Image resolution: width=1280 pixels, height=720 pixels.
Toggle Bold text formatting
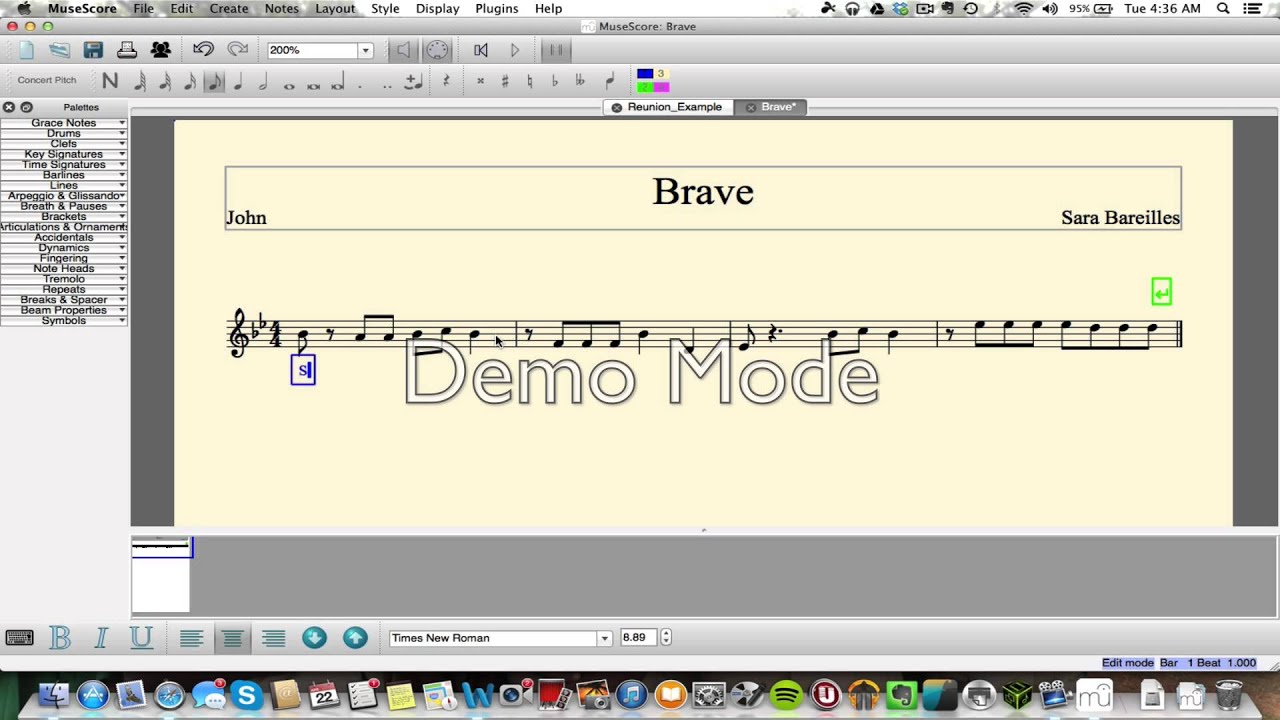60,638
